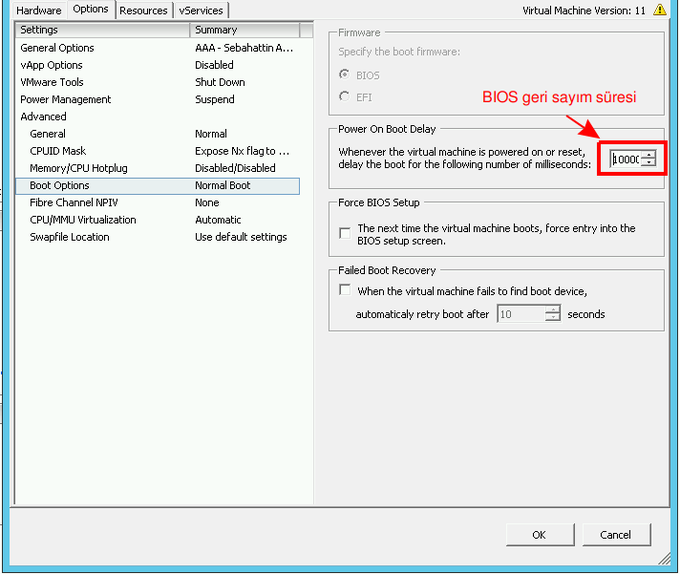Select Boot Options row
The width and height of the screenshot is (680, 574).
(157, 186)
